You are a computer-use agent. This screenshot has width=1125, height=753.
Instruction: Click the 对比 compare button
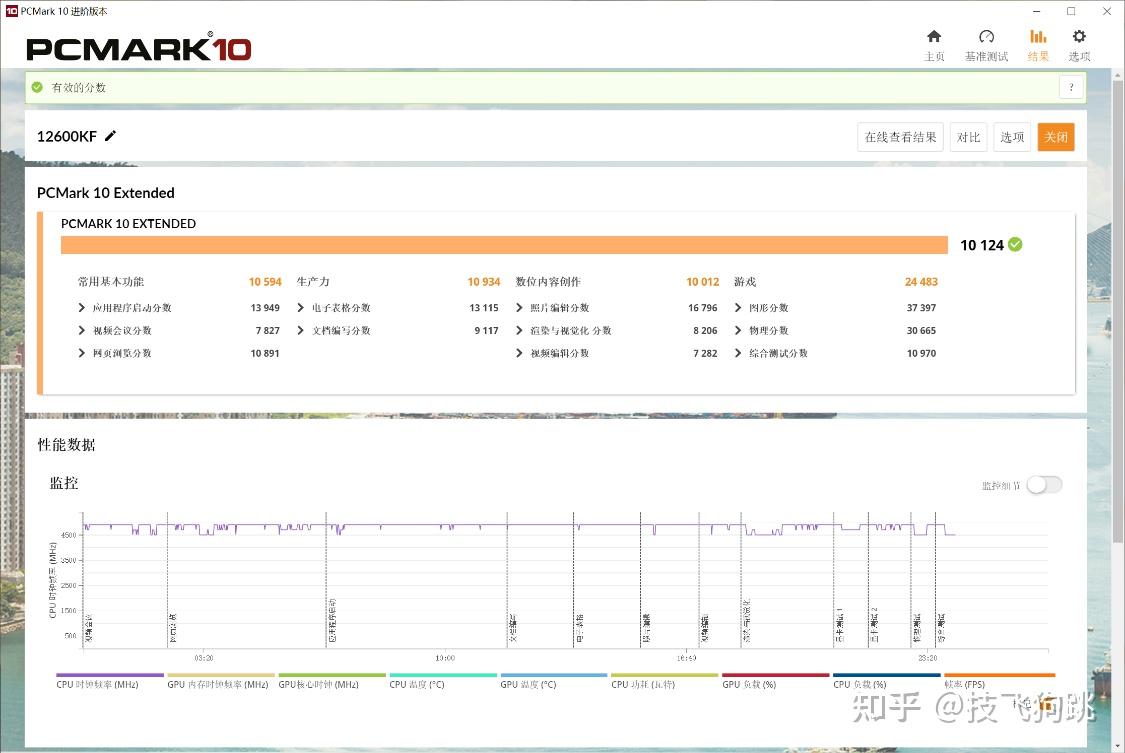[969, 137]
